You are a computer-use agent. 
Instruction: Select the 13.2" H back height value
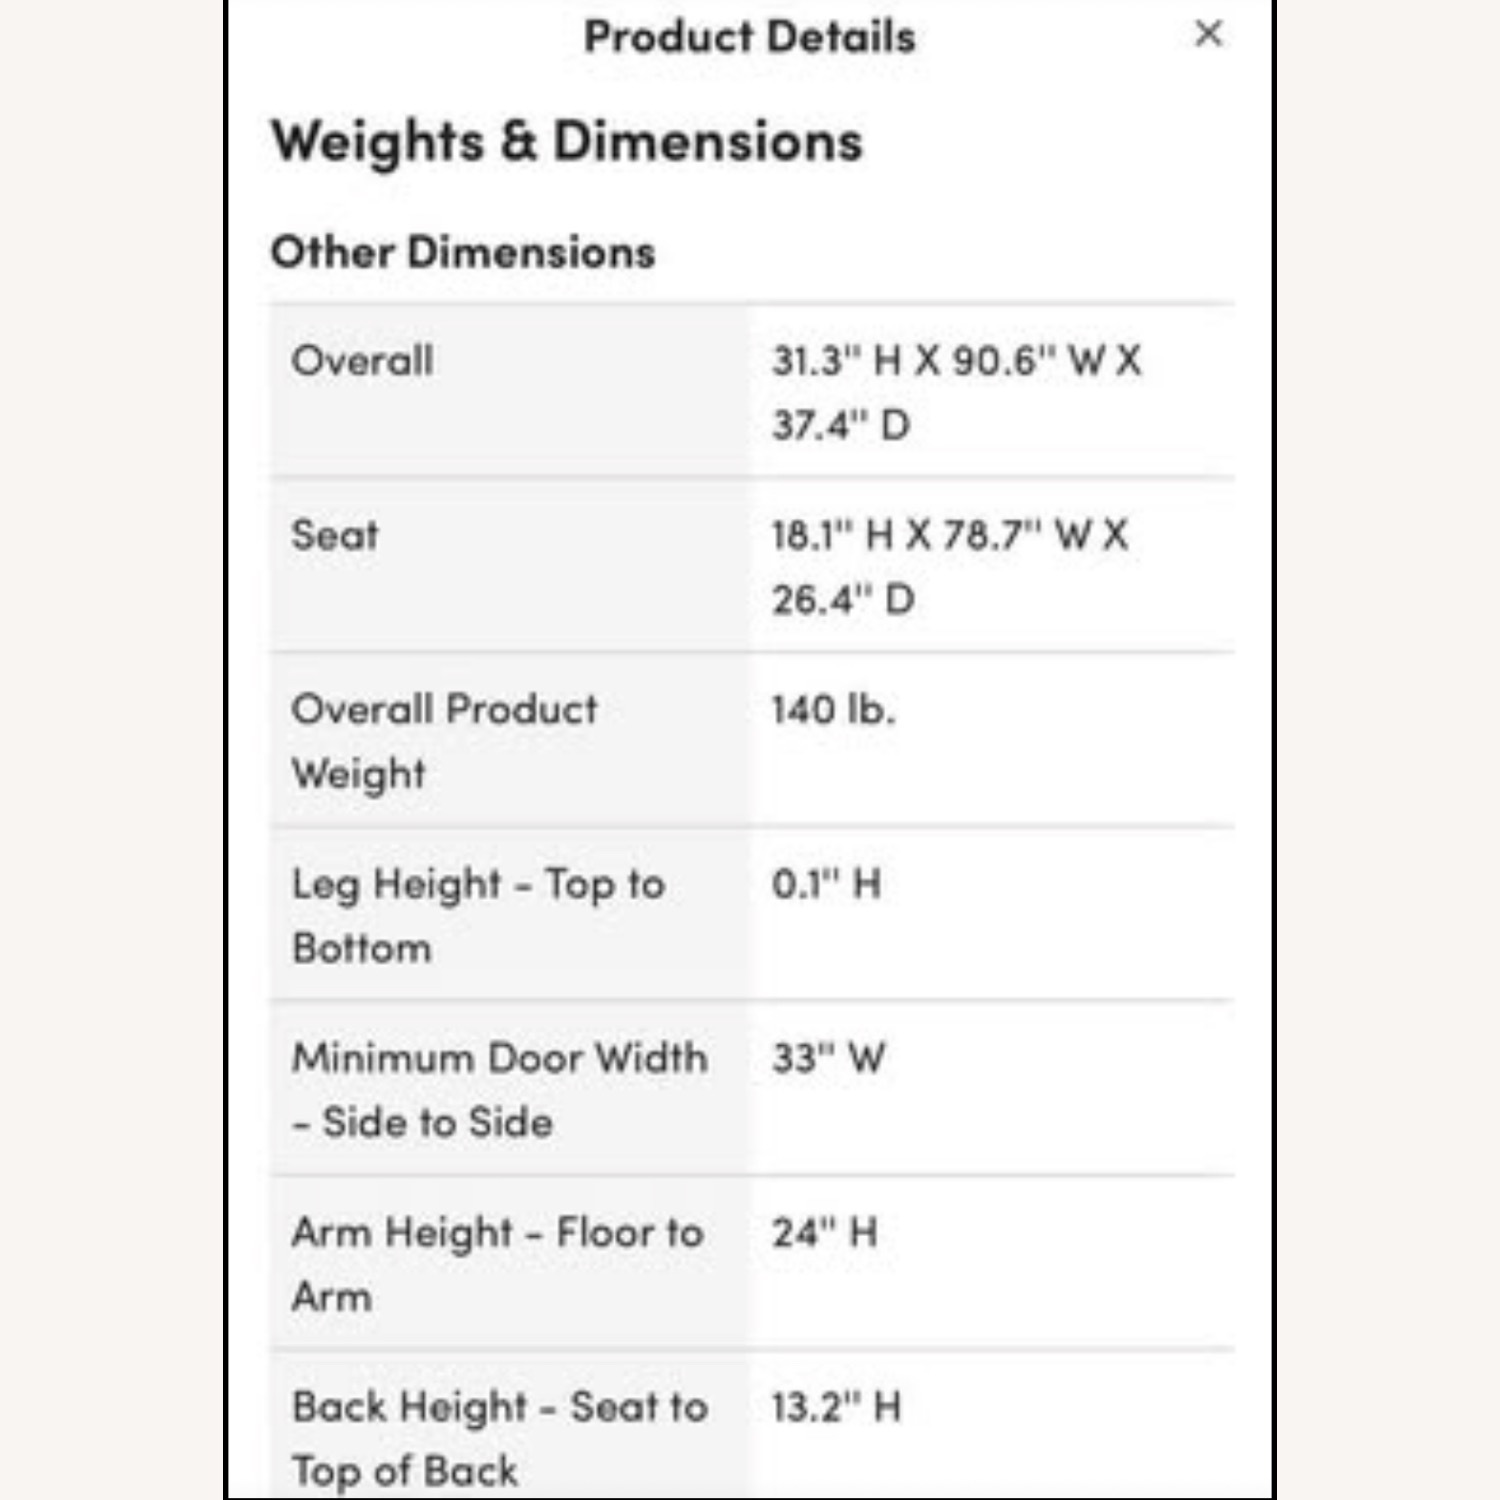pos(836,1407)
